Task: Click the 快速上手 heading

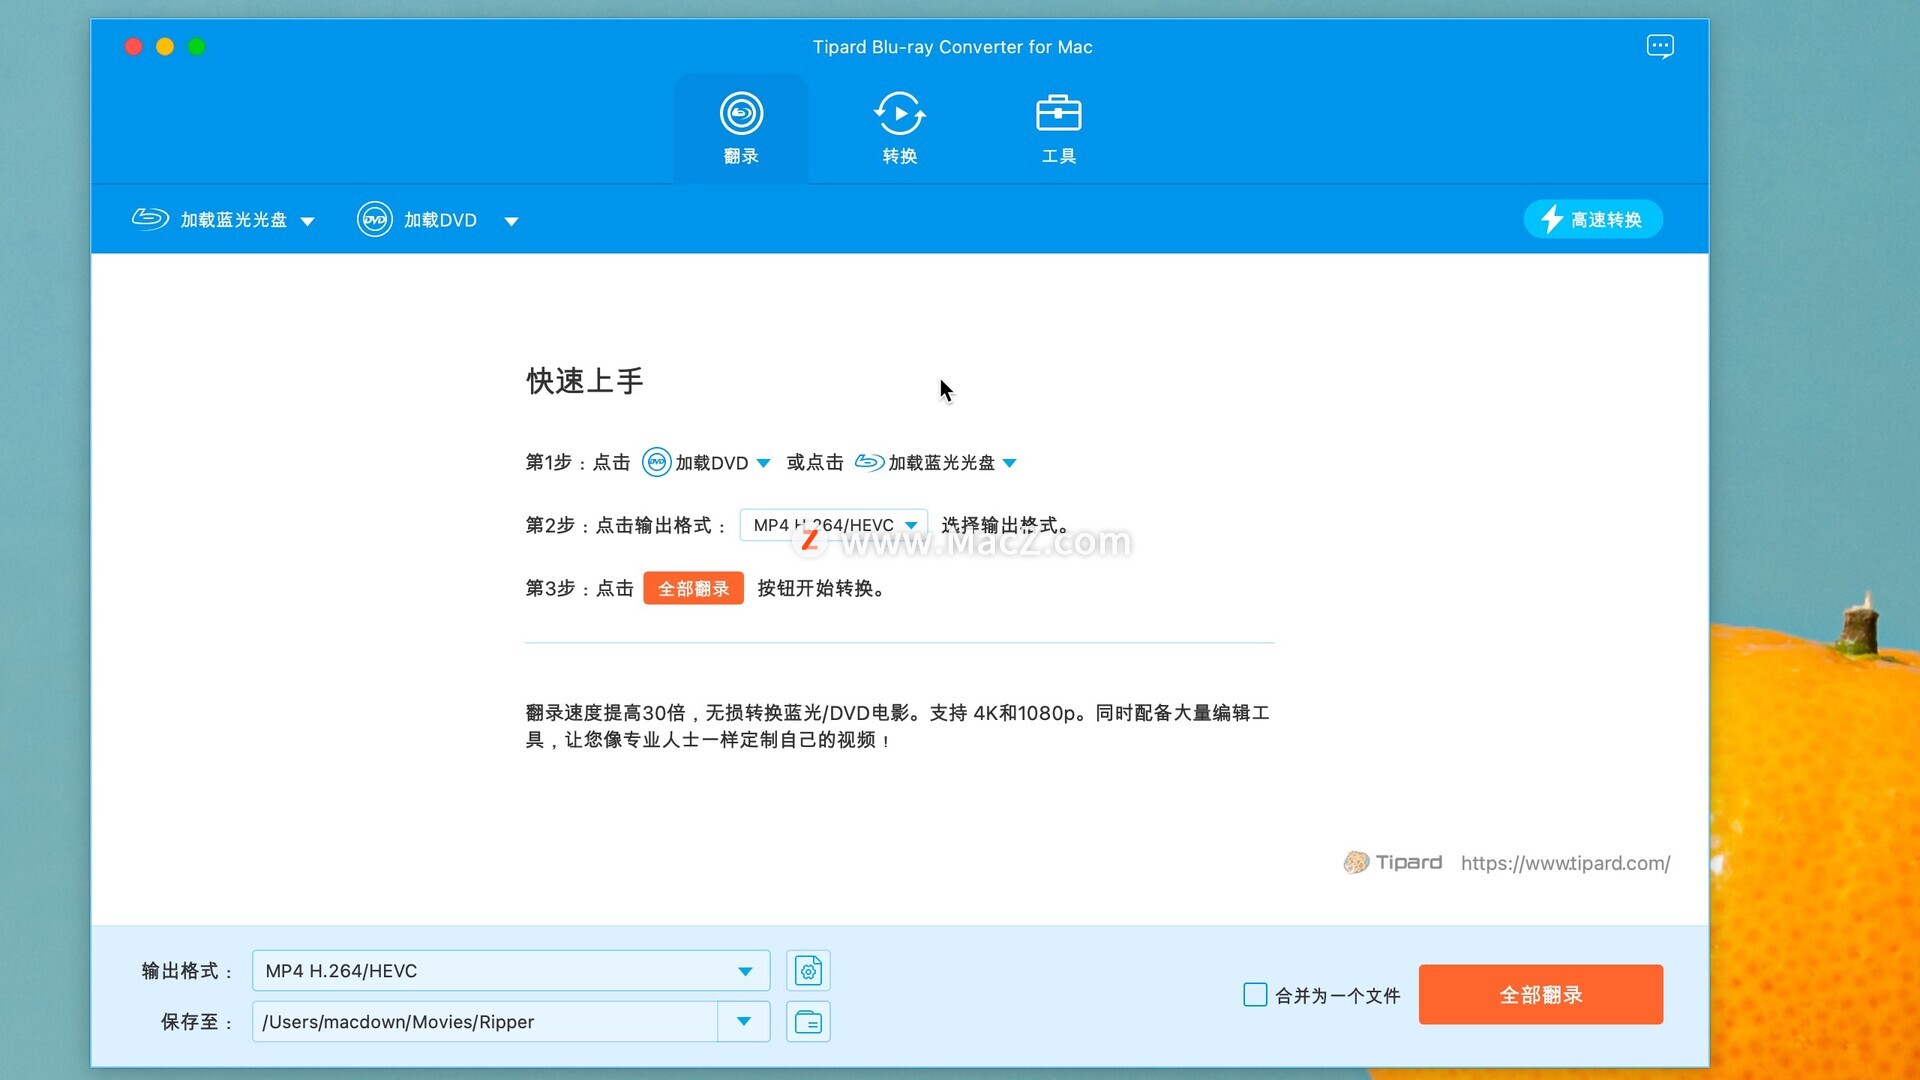Action: [585, 381]
